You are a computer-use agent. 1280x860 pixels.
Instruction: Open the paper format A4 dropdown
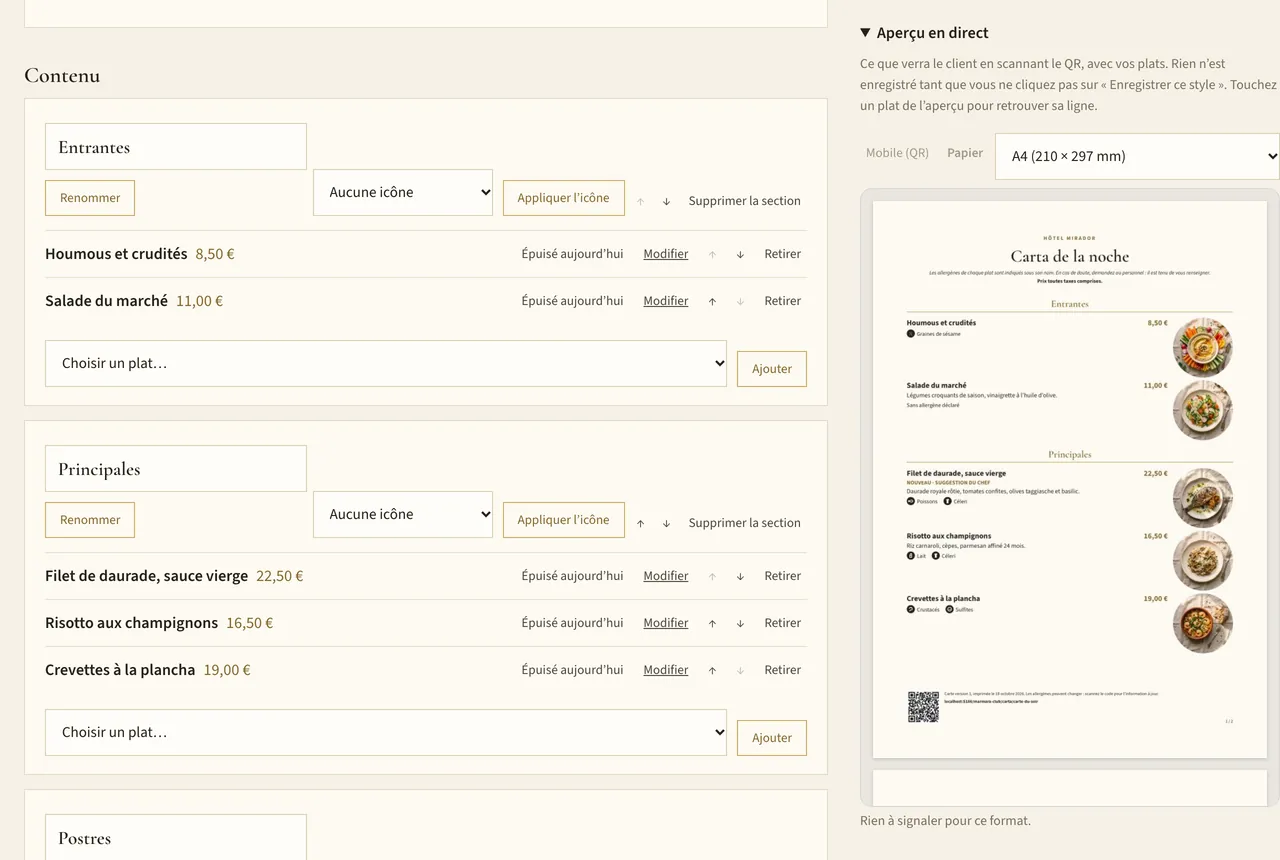click(1137, 156)
